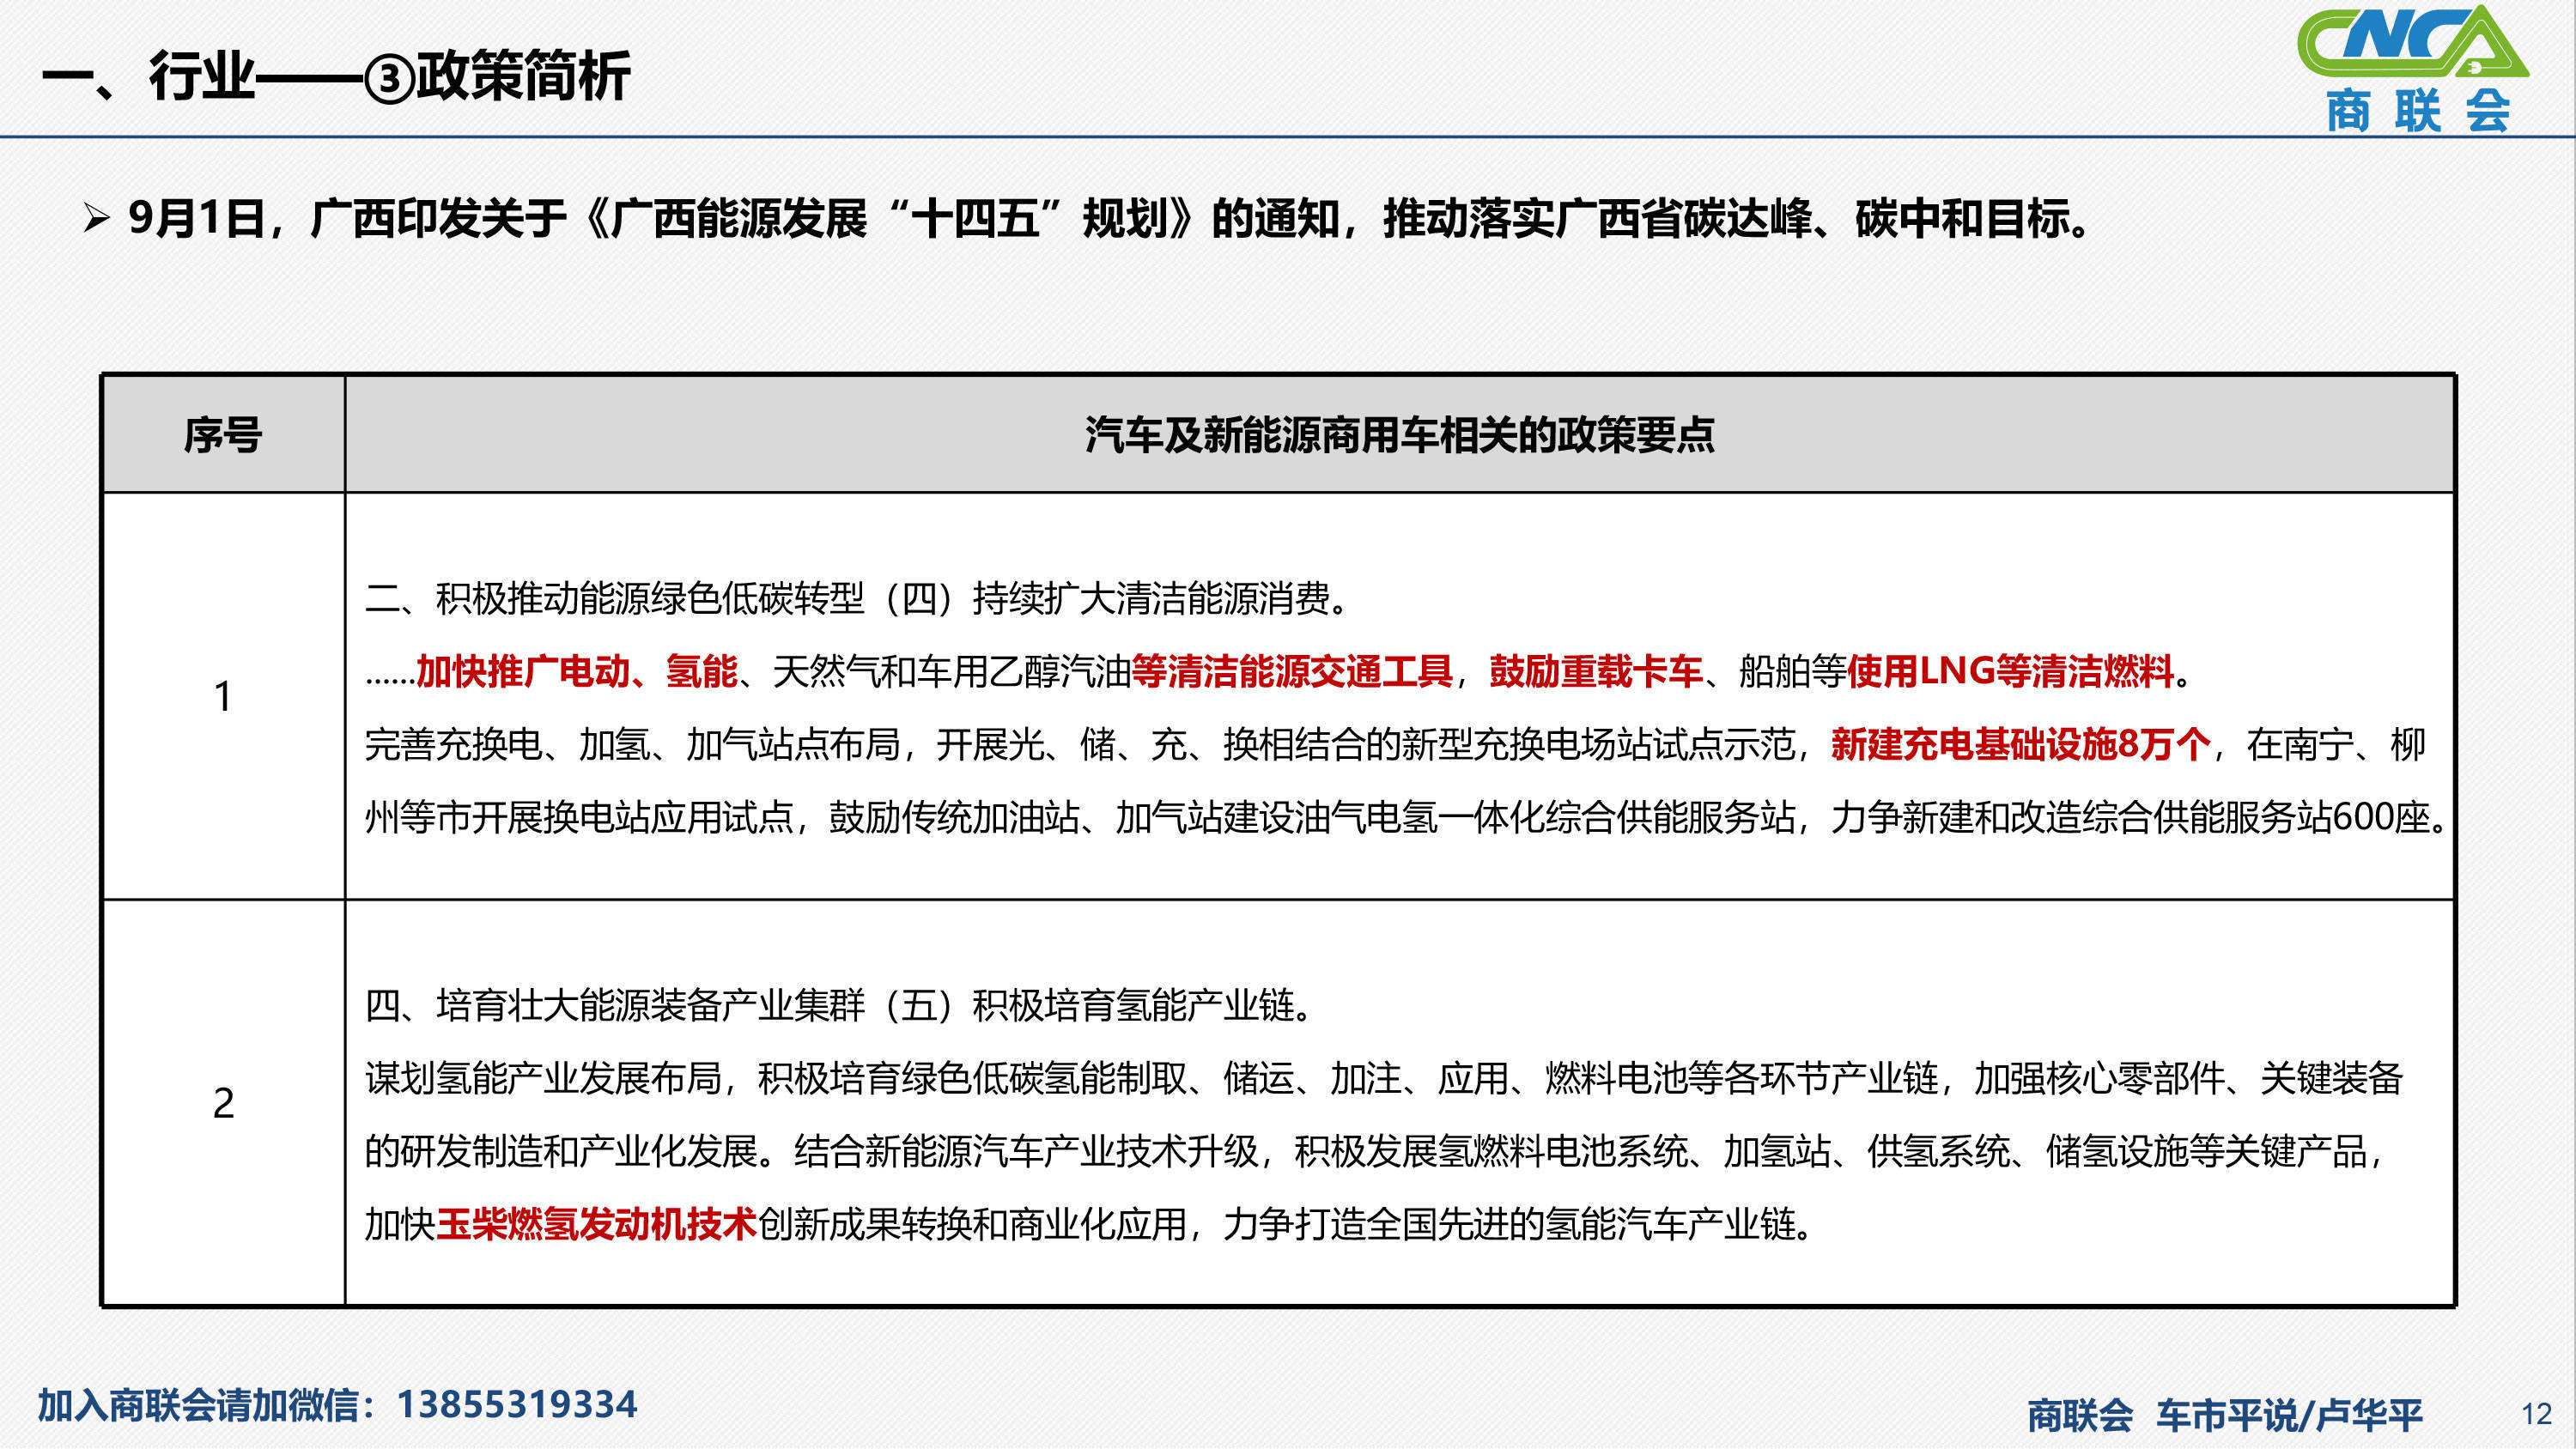
Task: Click red text 等清洁能源交通工具
Action: (x=1292, y=671)
